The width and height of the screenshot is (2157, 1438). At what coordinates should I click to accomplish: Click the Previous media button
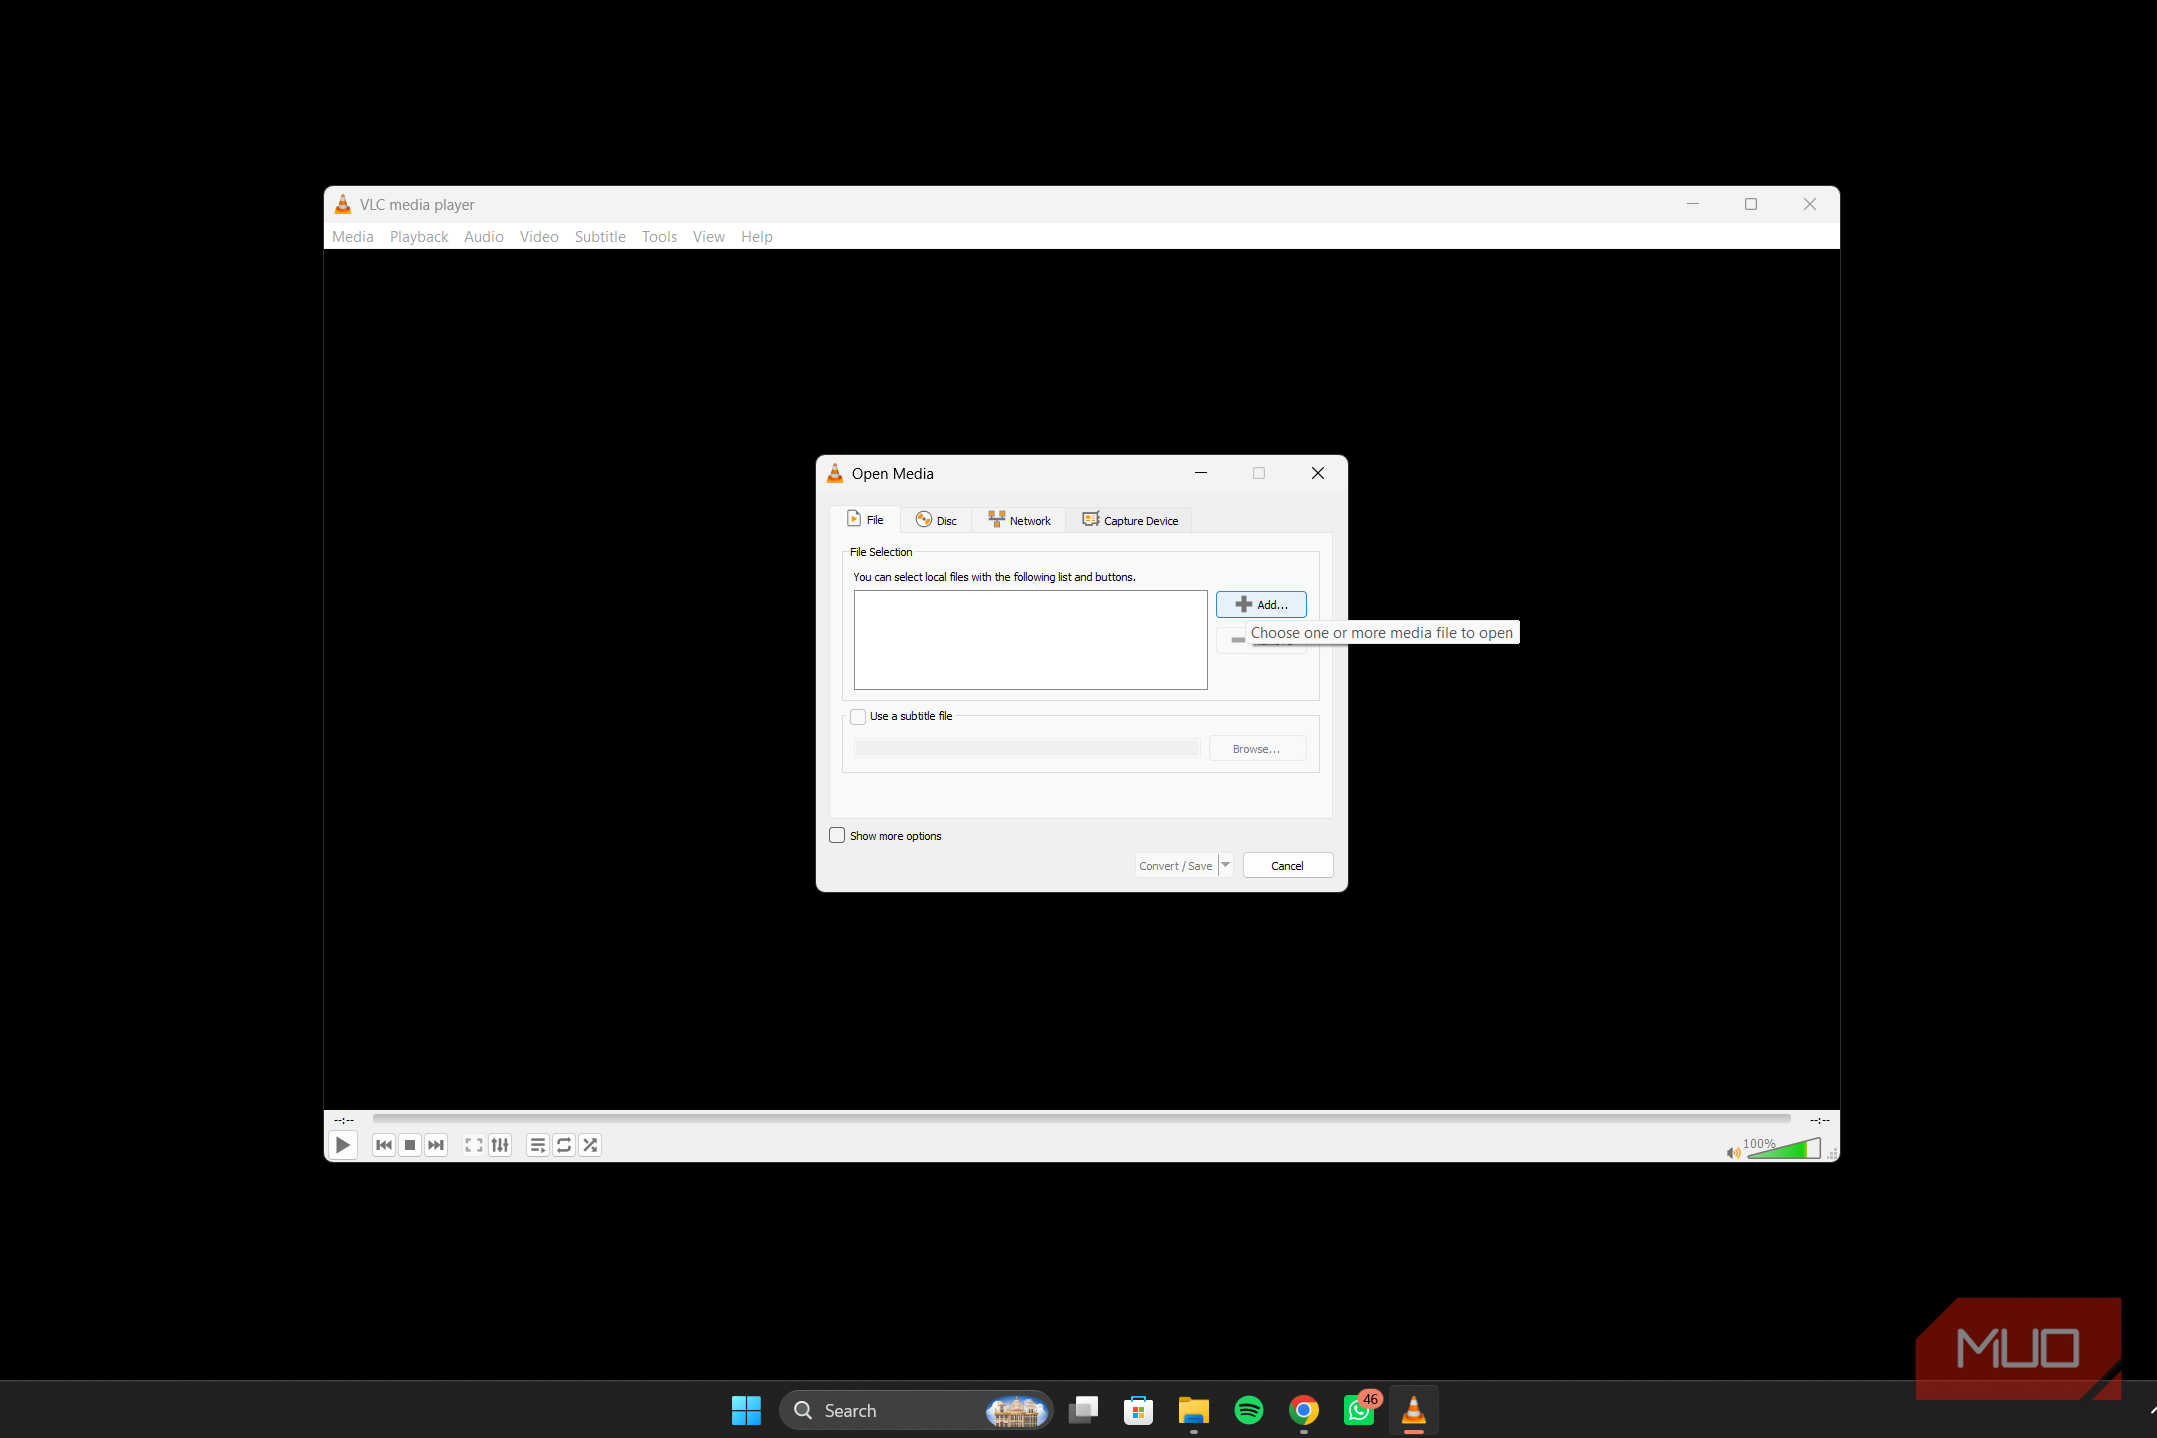[384, 1145]
